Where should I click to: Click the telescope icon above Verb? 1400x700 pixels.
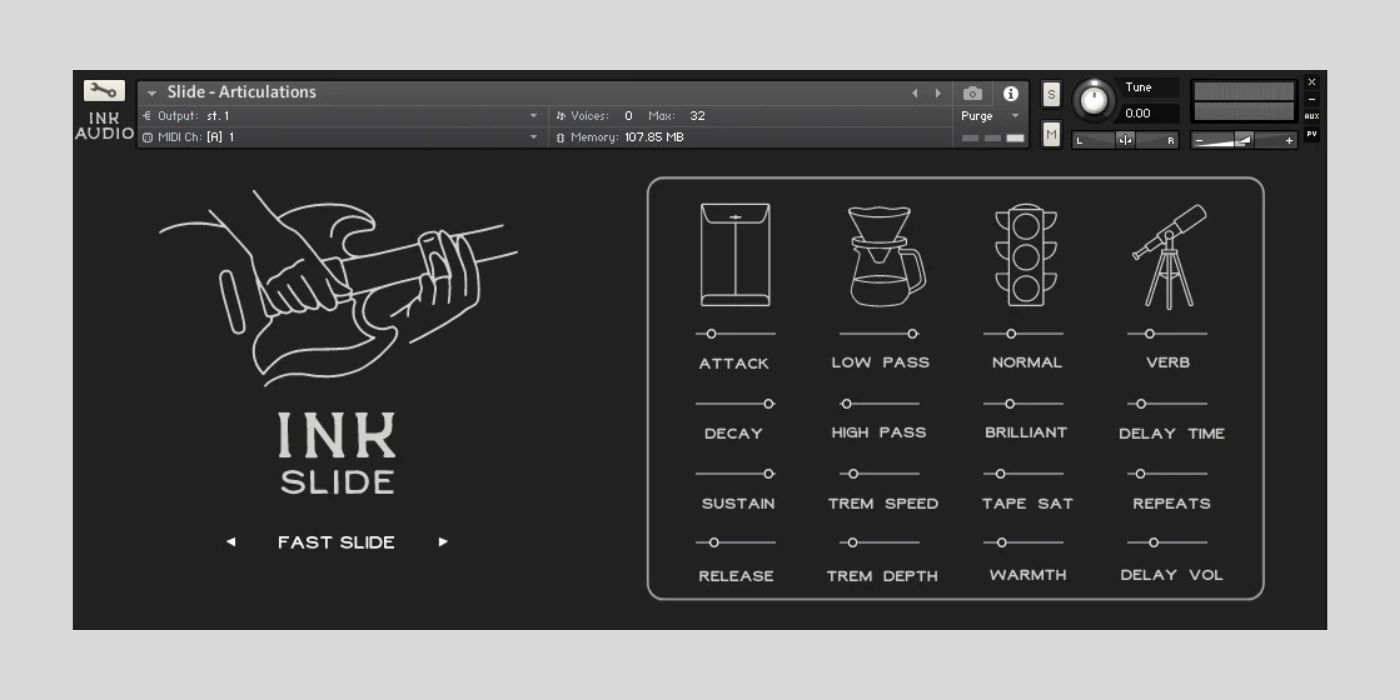coord(1169,256)
